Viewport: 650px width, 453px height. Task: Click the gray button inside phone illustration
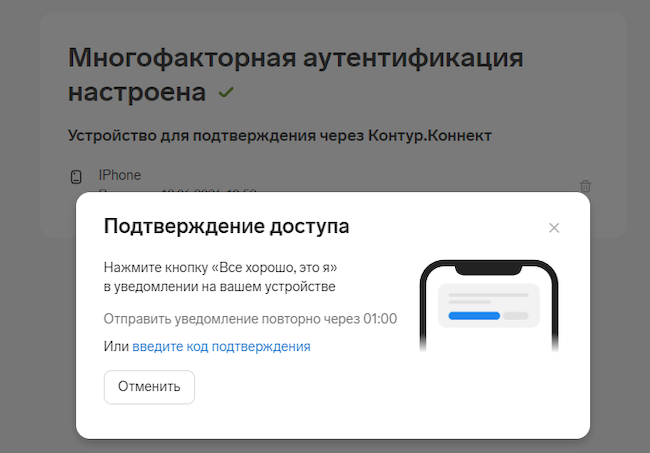point(516,316)
